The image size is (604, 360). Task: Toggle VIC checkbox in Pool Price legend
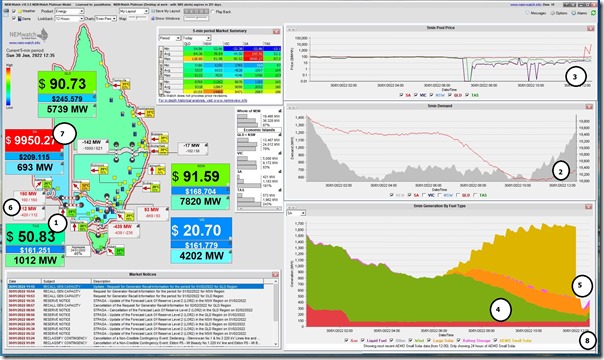tap(416, 95)
